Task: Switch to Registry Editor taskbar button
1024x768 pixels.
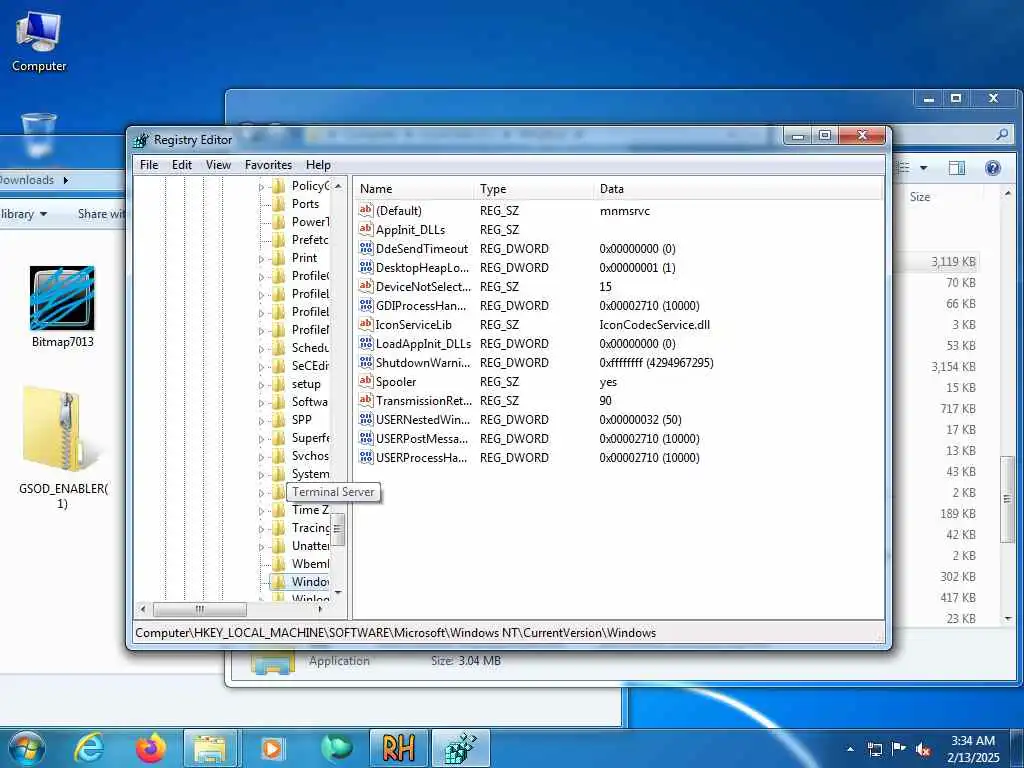Action: point(461,748)
